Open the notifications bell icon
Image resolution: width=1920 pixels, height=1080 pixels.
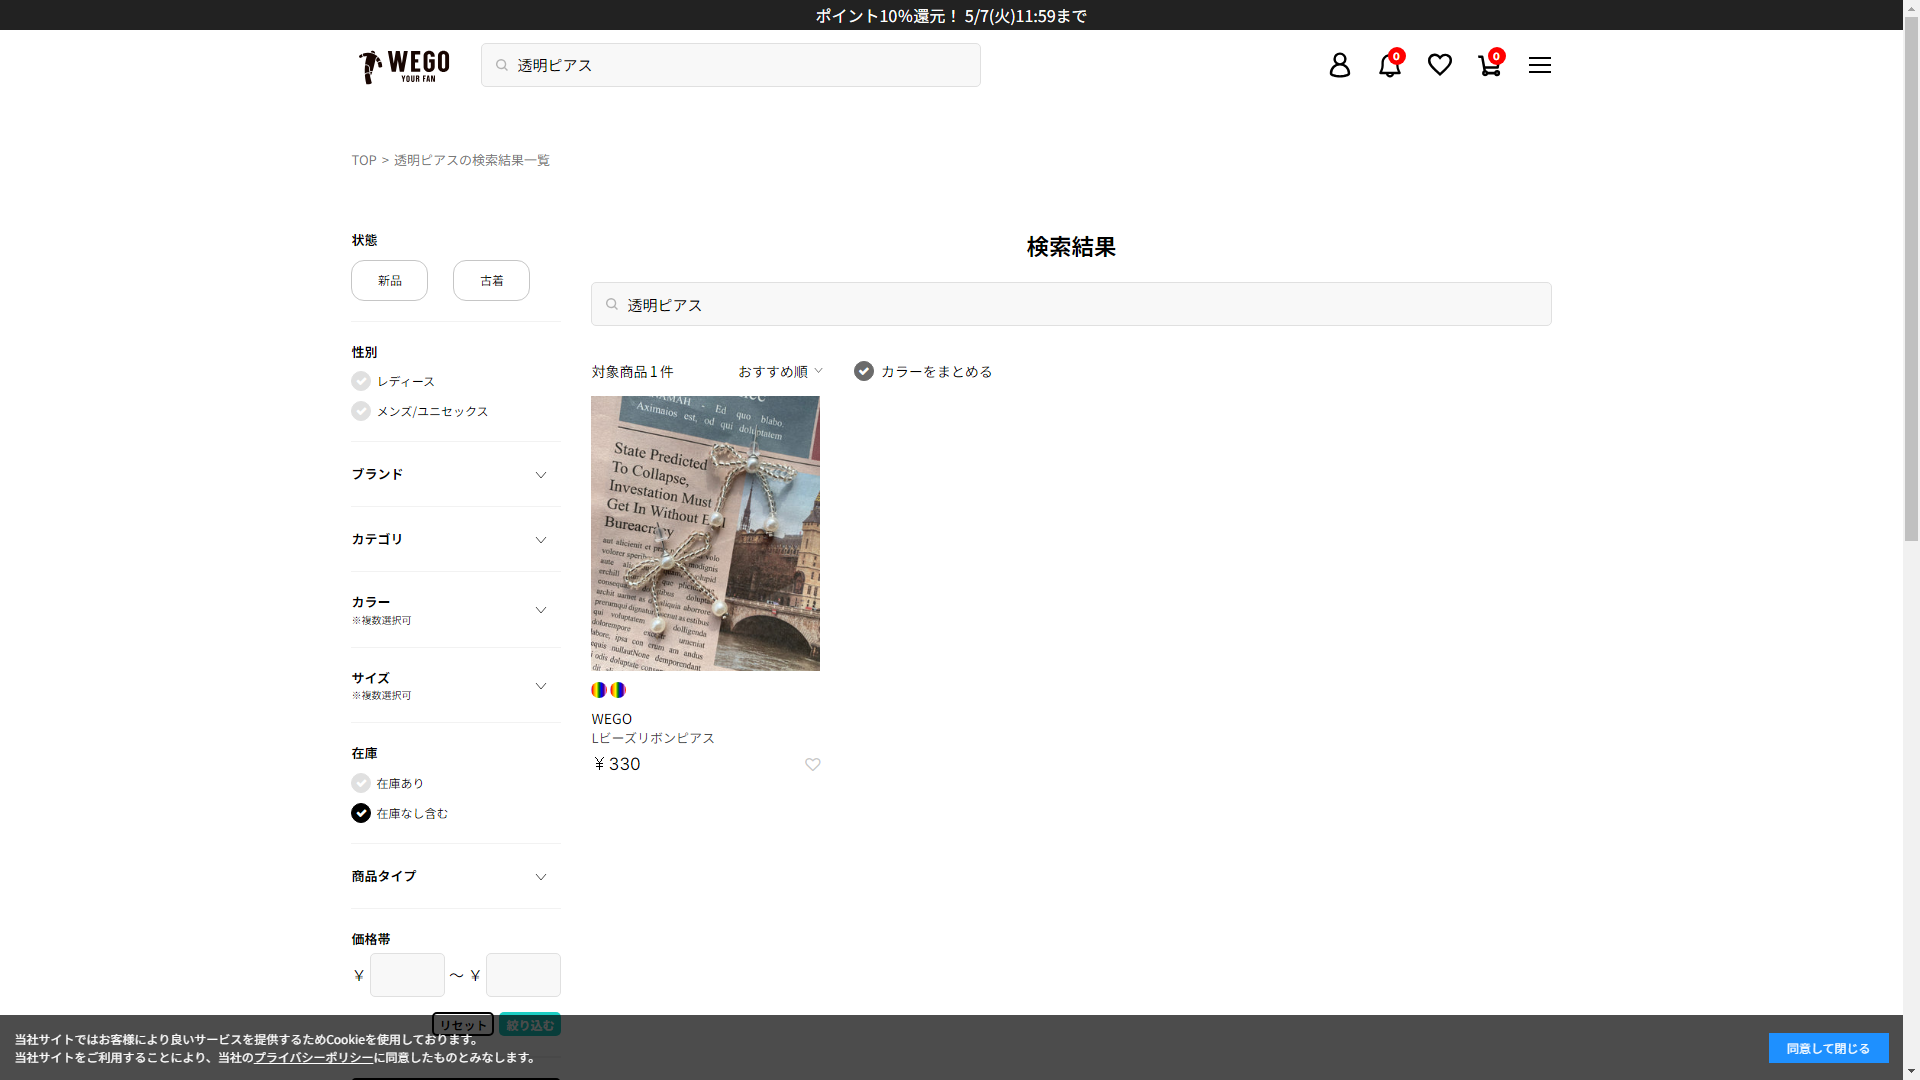click(1389, 65)
